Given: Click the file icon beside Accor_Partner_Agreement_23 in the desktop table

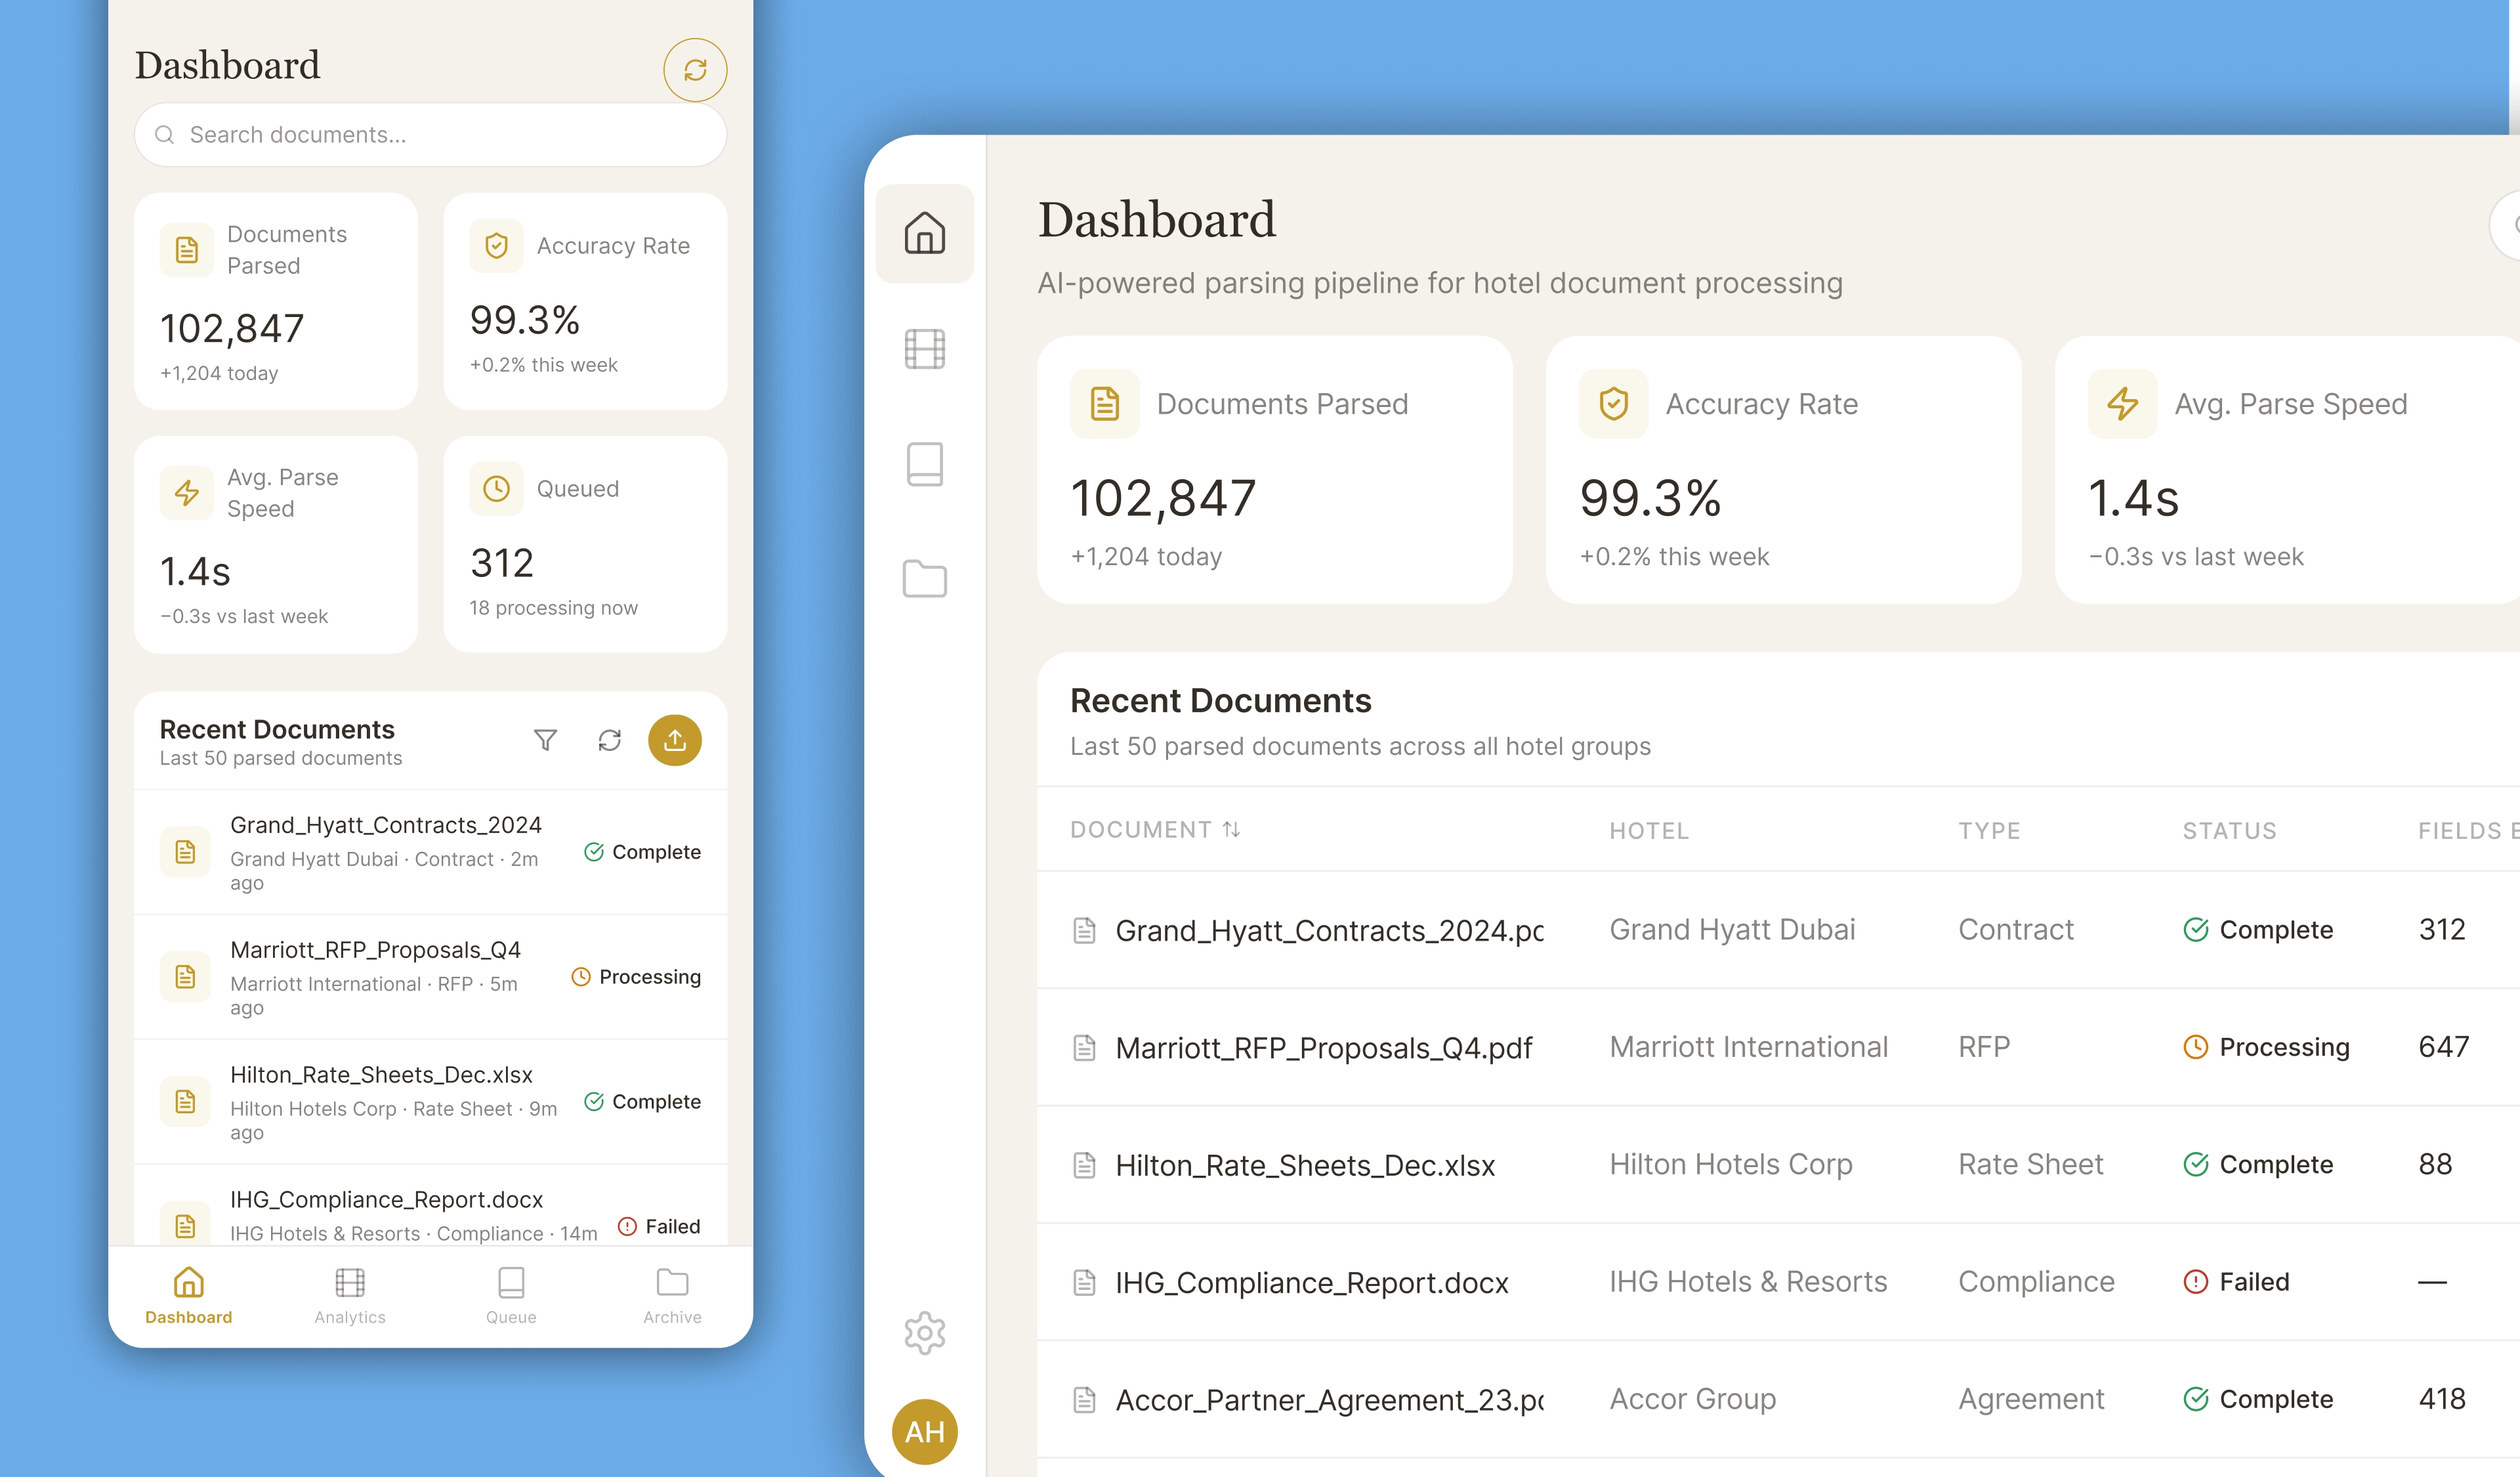Looking at the screenshot, I should (1084, 1399).
